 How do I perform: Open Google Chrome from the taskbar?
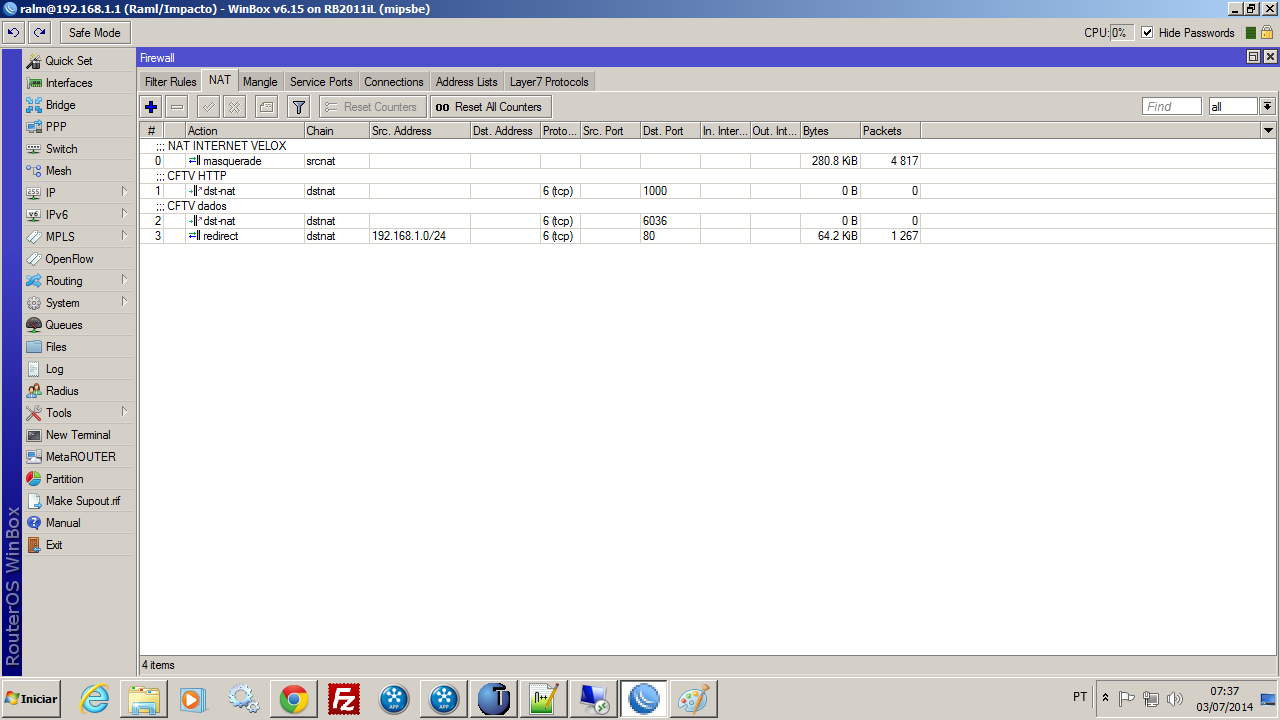pos(294,699)
